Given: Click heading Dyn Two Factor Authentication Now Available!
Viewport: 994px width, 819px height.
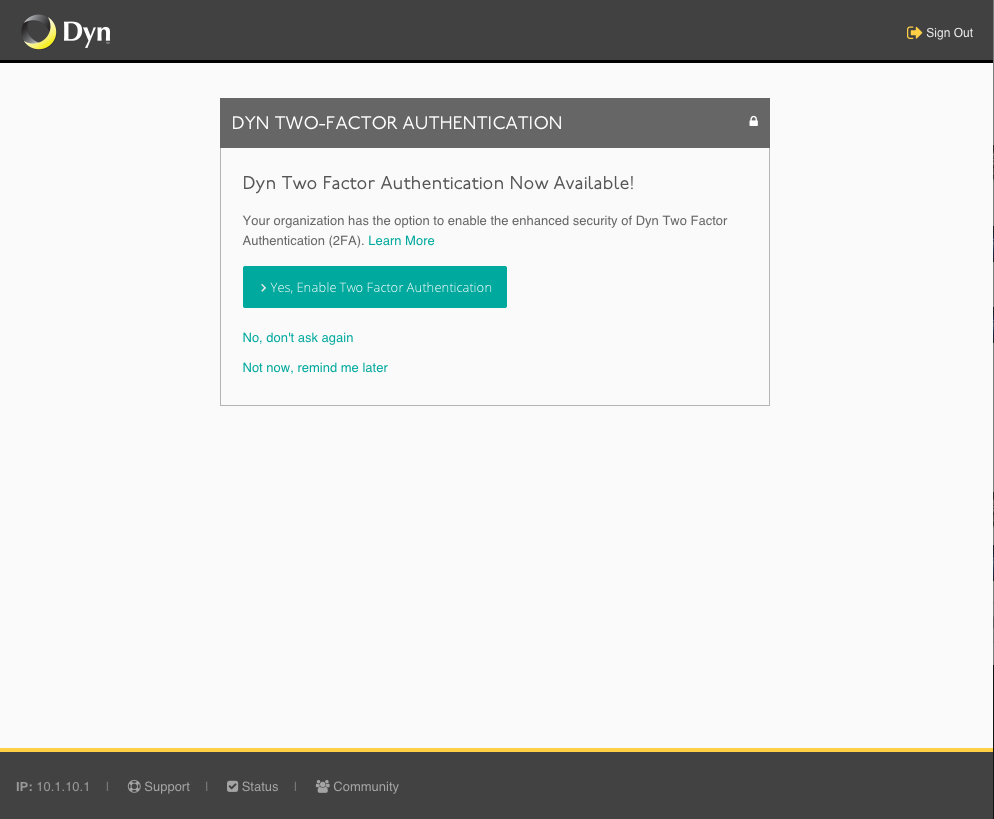Looking at the screenshot, I should tap(438, 183).
